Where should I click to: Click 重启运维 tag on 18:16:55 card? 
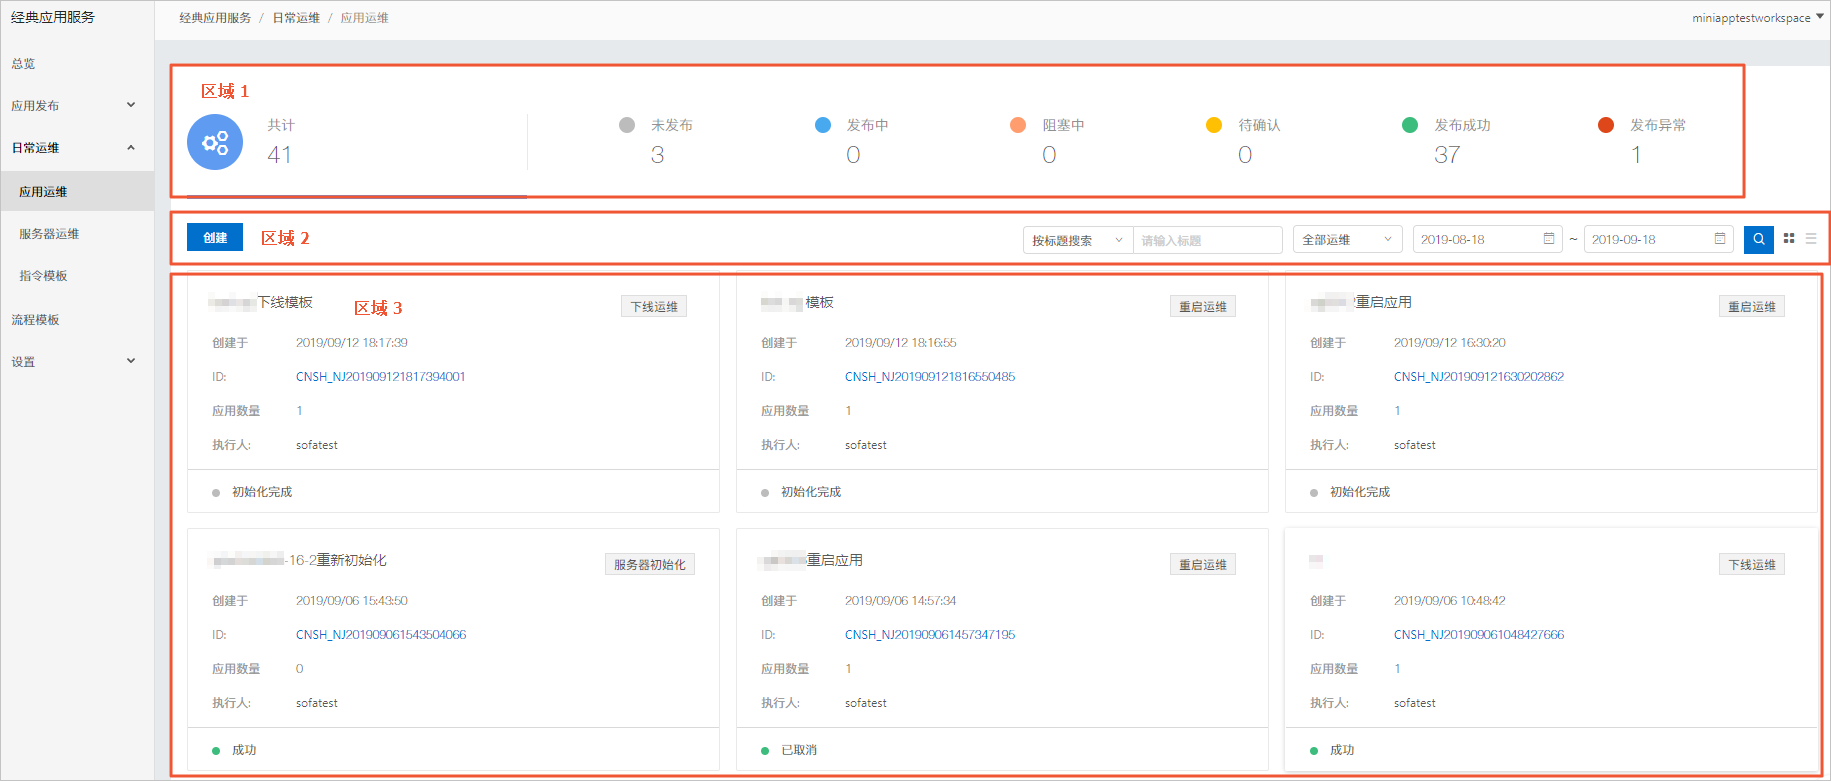(1203, 307)
